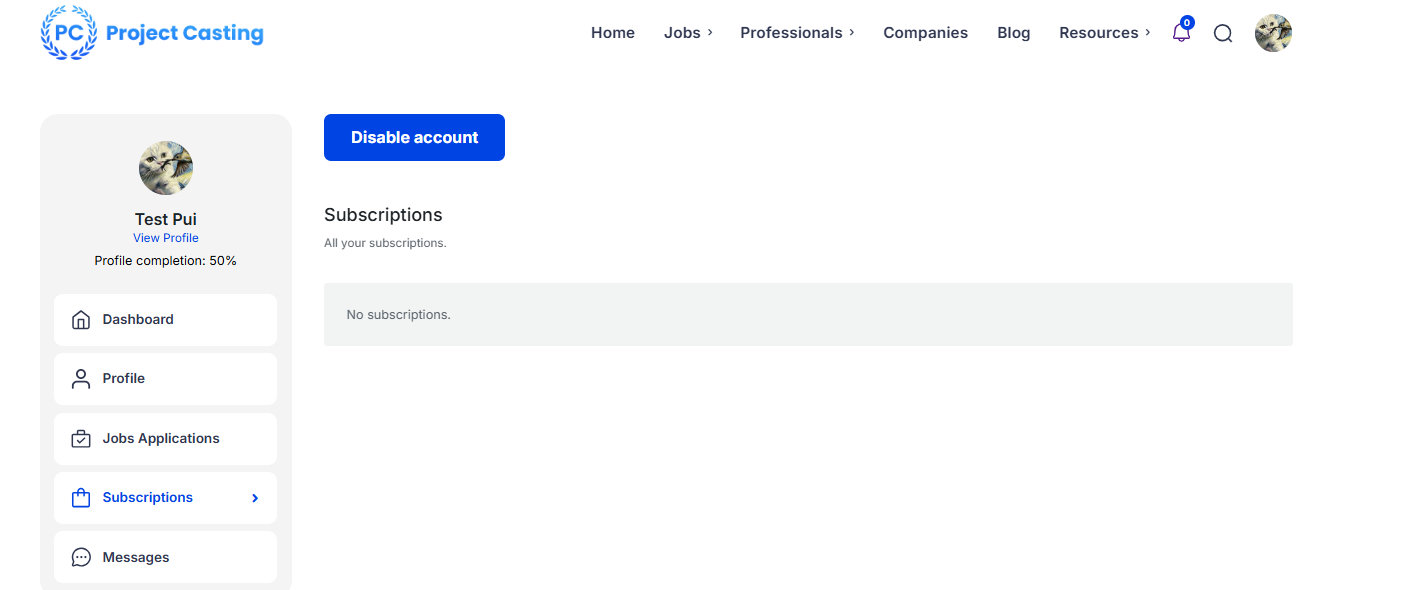The width and height of the screenshot is (1417, 590).
Task: Click the Jobs Applications briefcase icon
Action: (x=81, y=439)
